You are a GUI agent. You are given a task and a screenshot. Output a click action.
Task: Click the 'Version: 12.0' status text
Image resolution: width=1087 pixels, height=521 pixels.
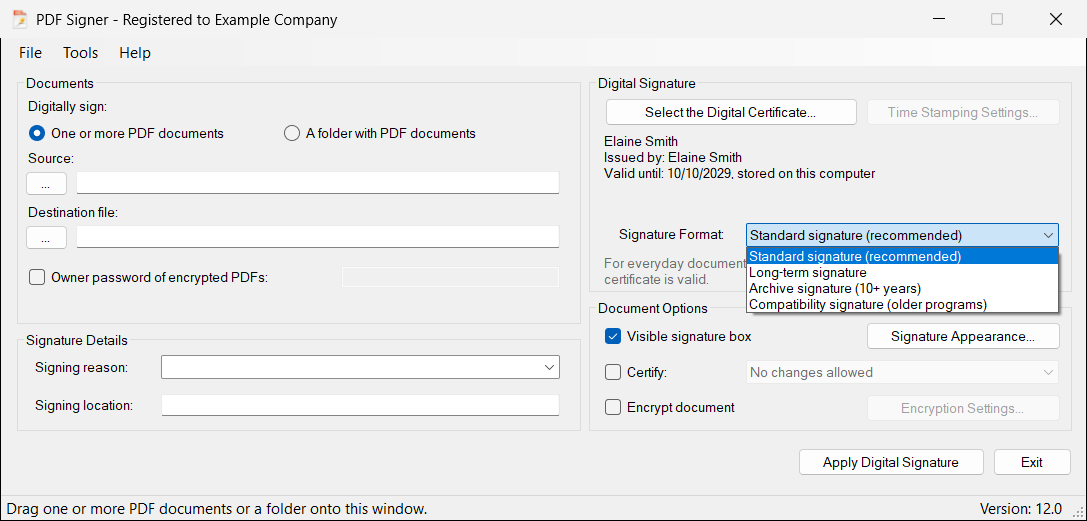[1021, 509]
